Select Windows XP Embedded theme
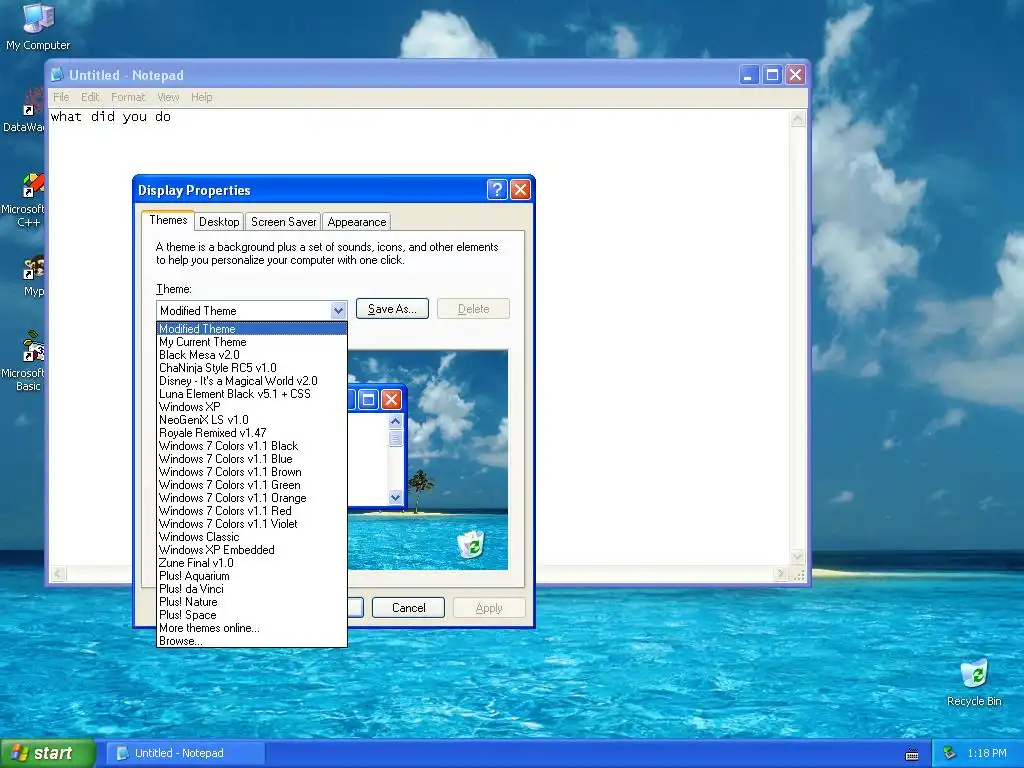The width and height of the screenshot is (1024, 768). pos(251,550)
